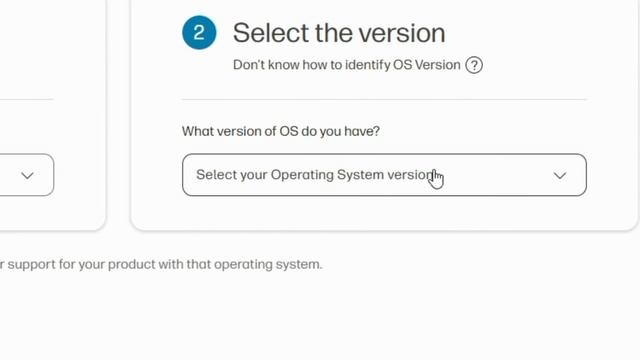This screenshot has height=360, width=640.
Task: Click the blue step 2 circle badge
Action: 199,33
